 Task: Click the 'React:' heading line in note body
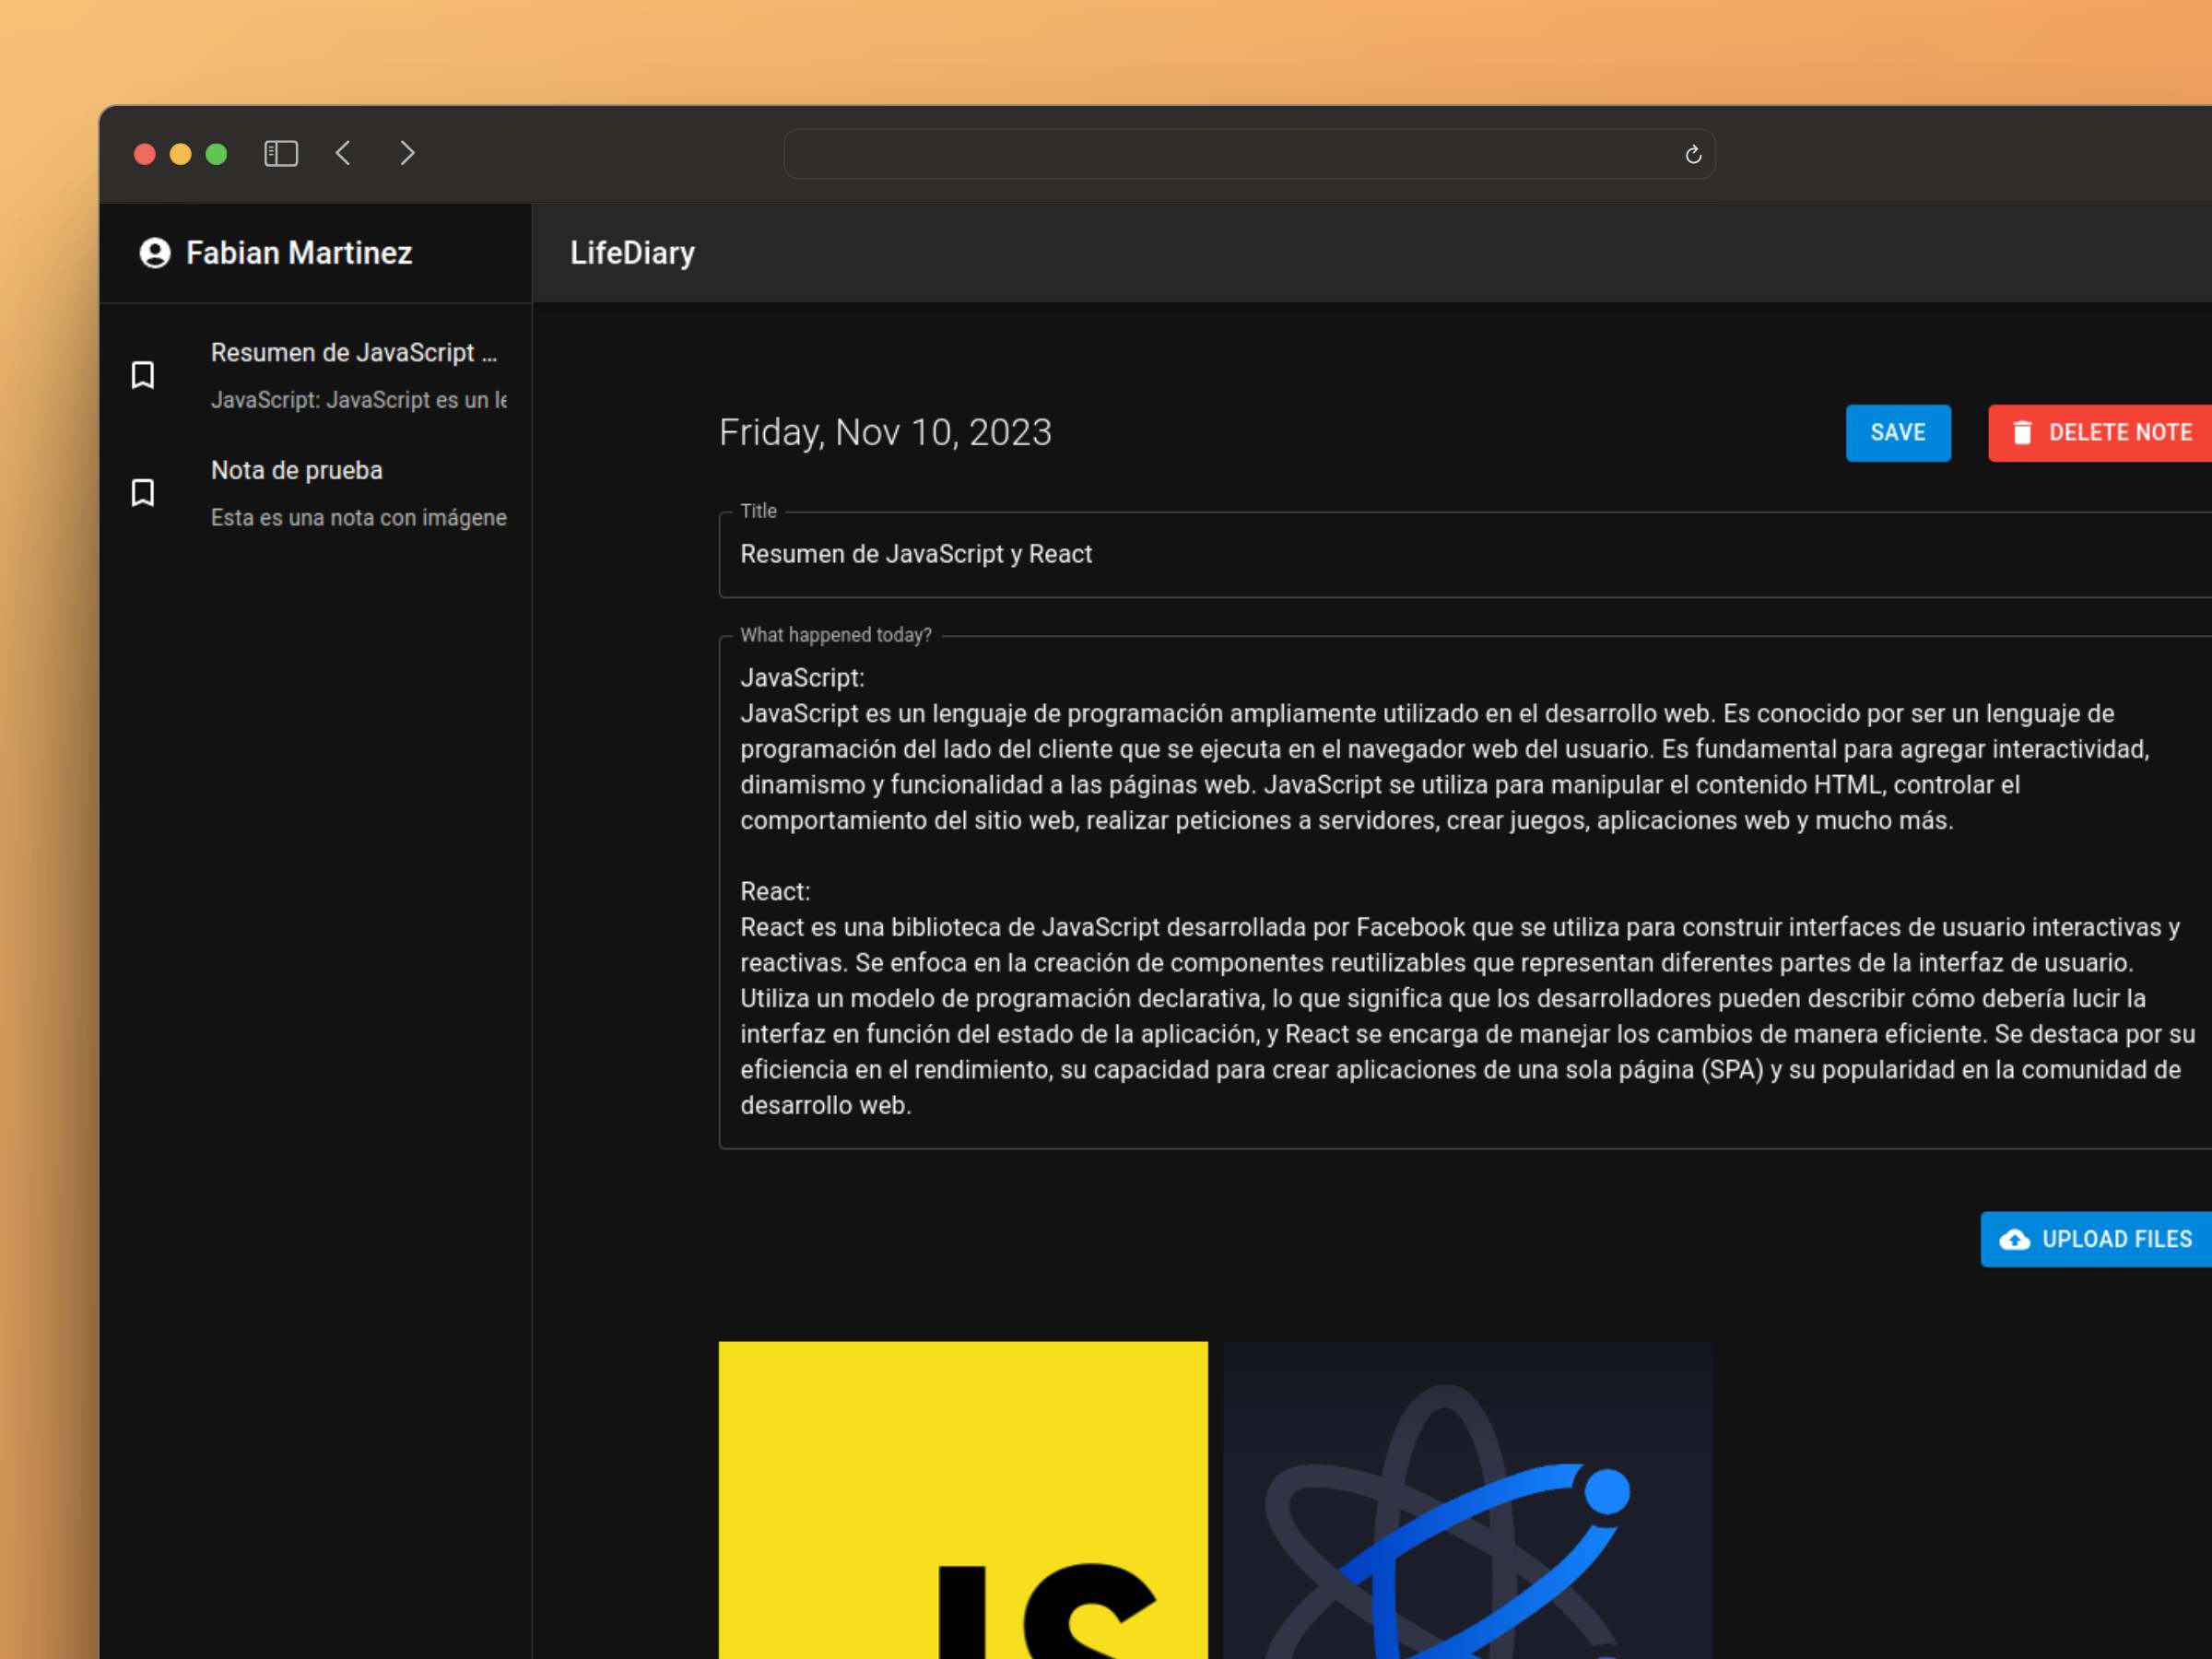click(x=775, y=892)
